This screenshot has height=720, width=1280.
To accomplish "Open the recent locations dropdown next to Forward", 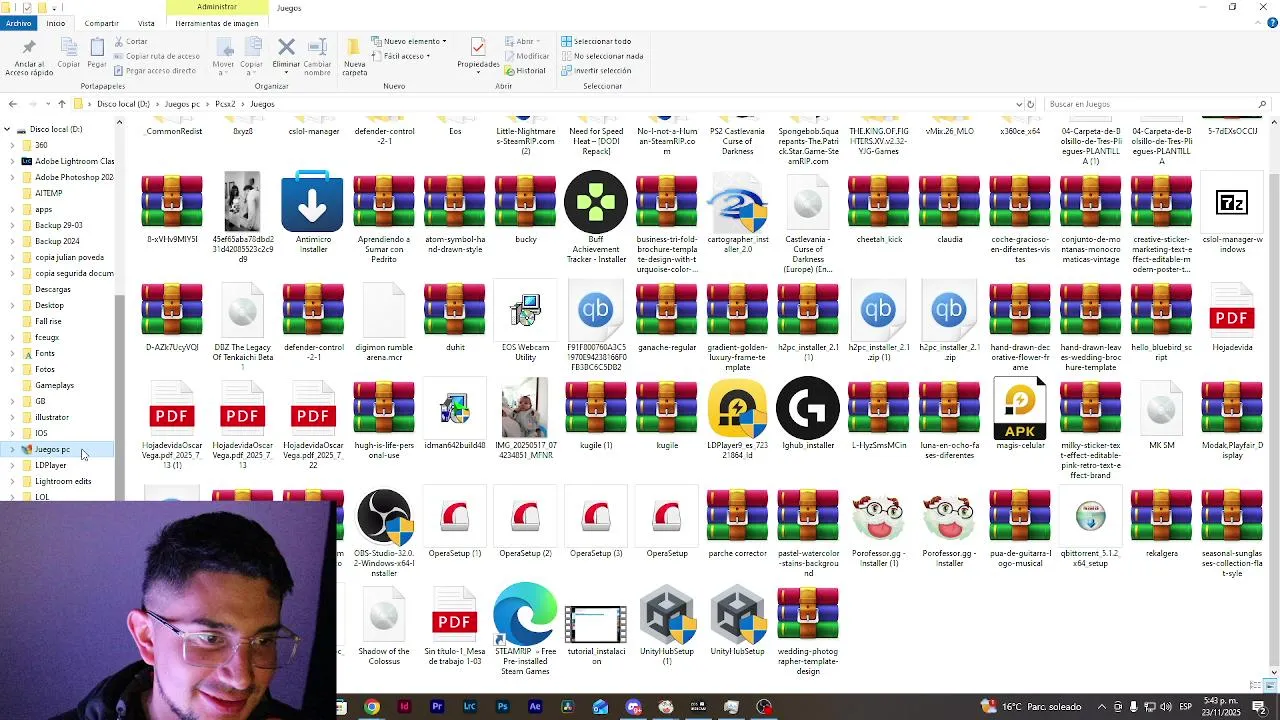I will pyautogui.click(x=47, y=104).
